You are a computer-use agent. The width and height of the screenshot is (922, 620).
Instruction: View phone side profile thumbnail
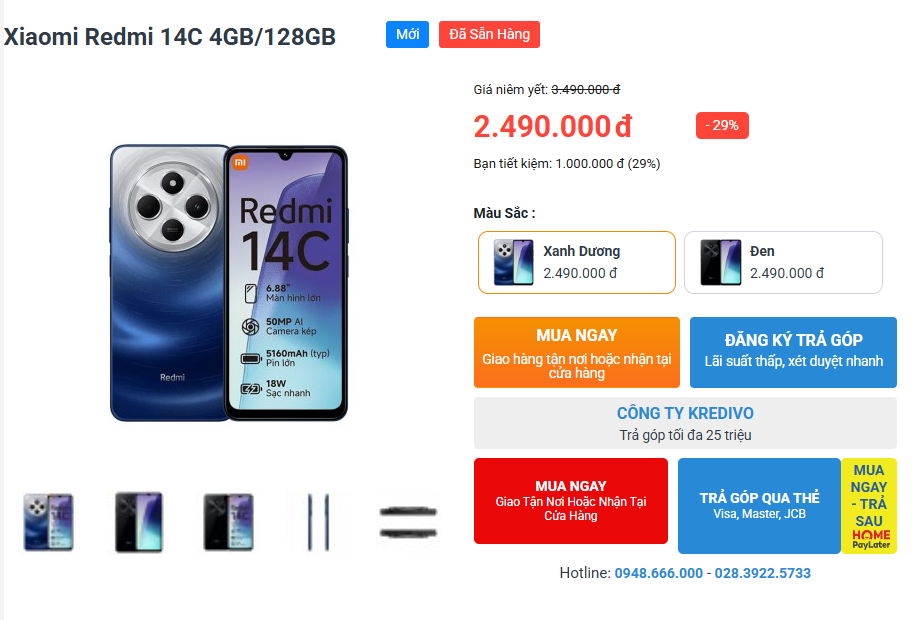click(319, 522)
